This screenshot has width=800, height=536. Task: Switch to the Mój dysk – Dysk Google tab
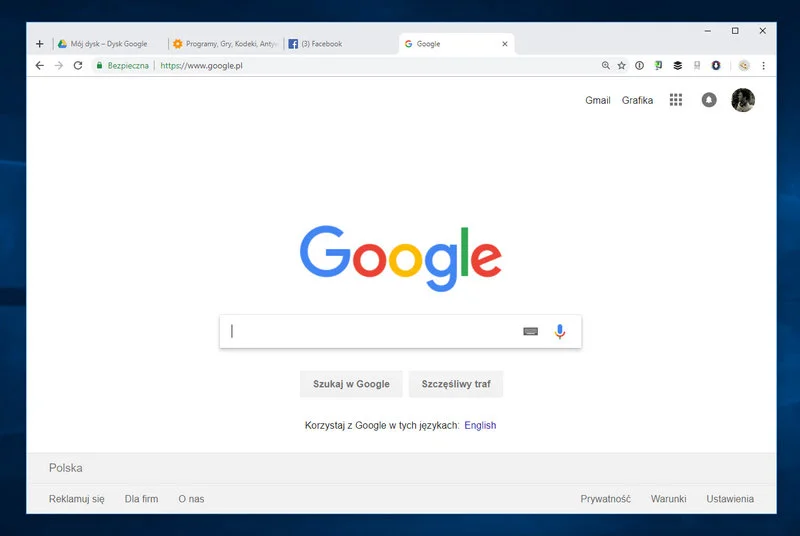pos(109,44)
